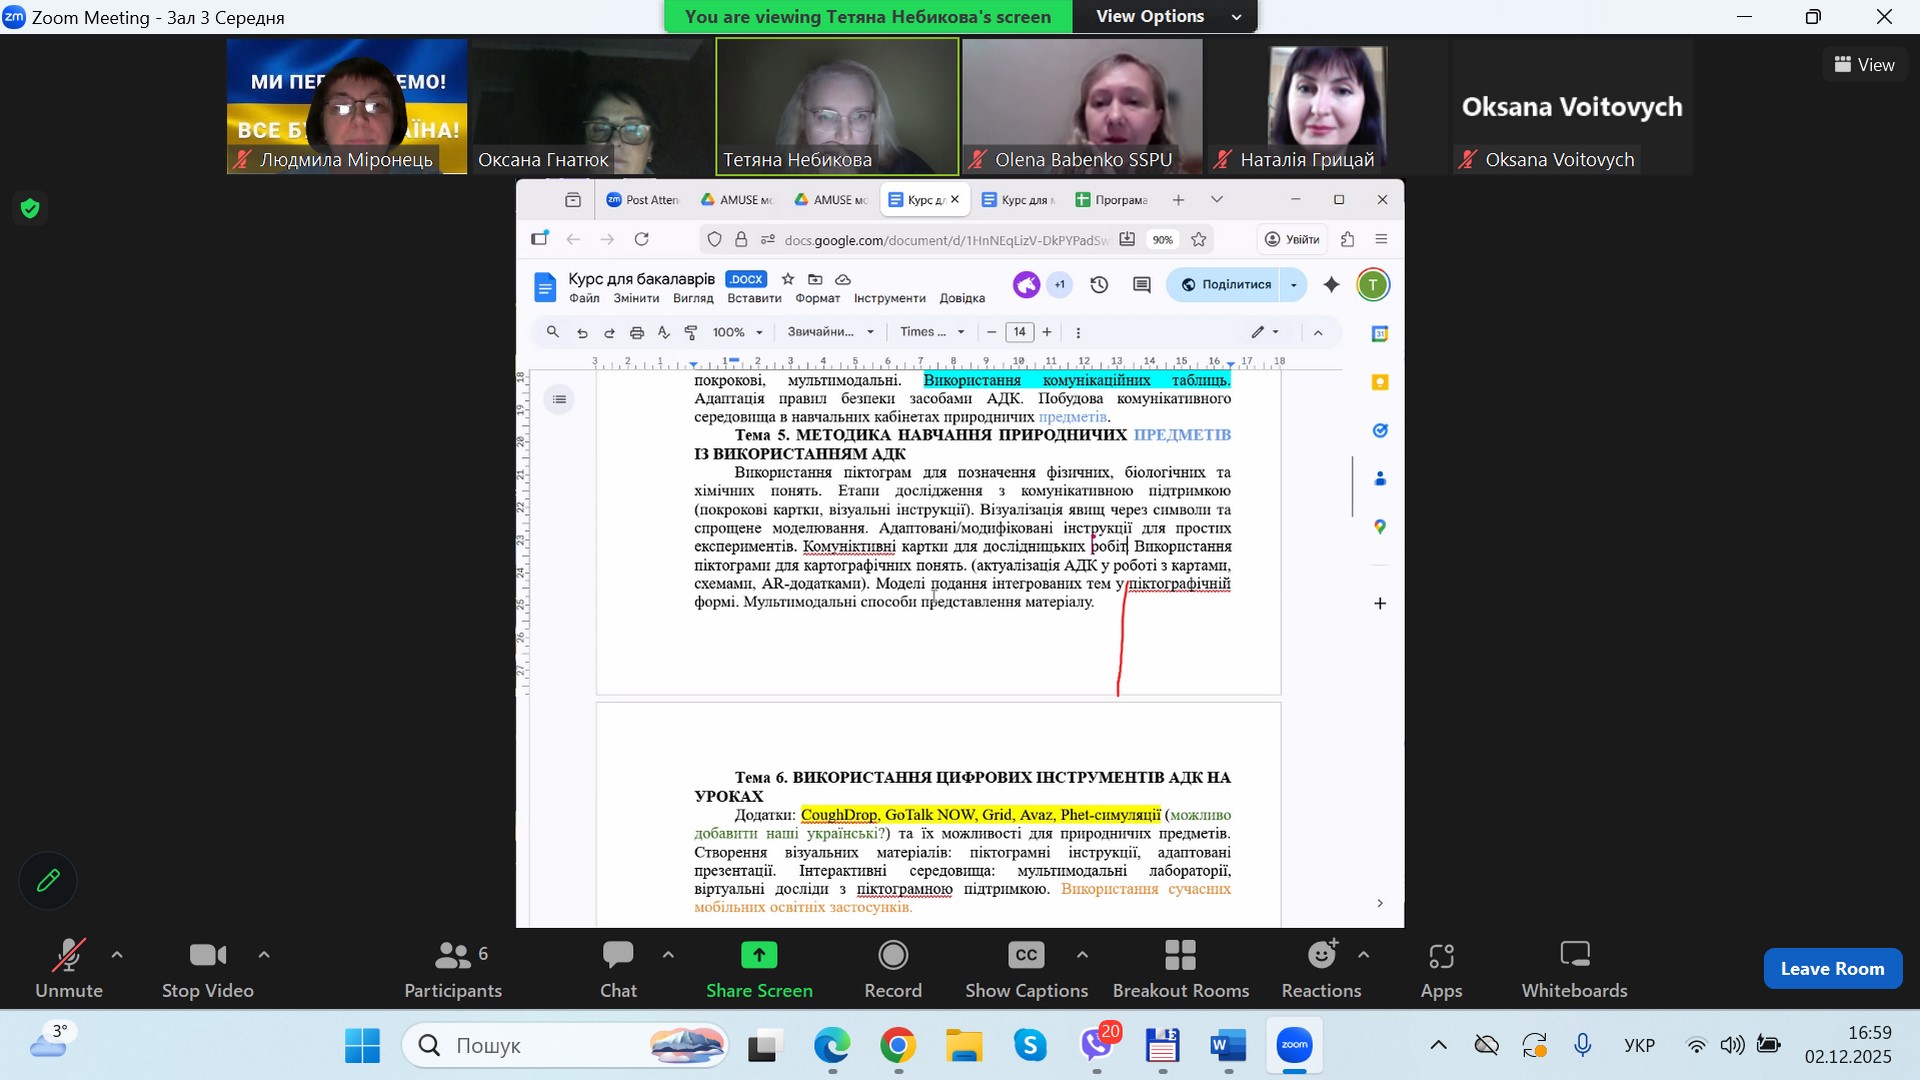The height and width of the screenshot is (1080, 1920).
Task: Click the Record icon in Zoom toolbar
Action: click(892, 957)
